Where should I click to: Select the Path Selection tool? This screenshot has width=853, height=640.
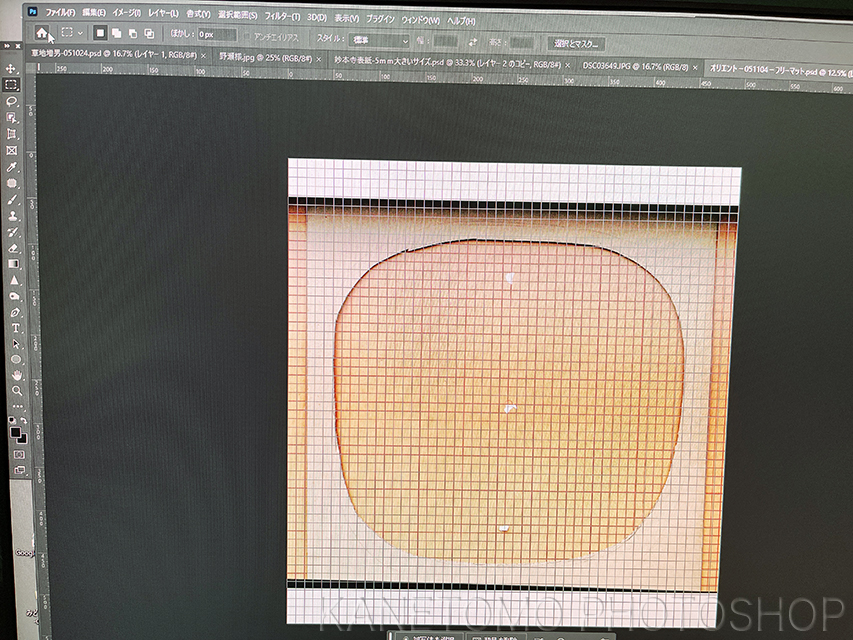pos(16,344)
